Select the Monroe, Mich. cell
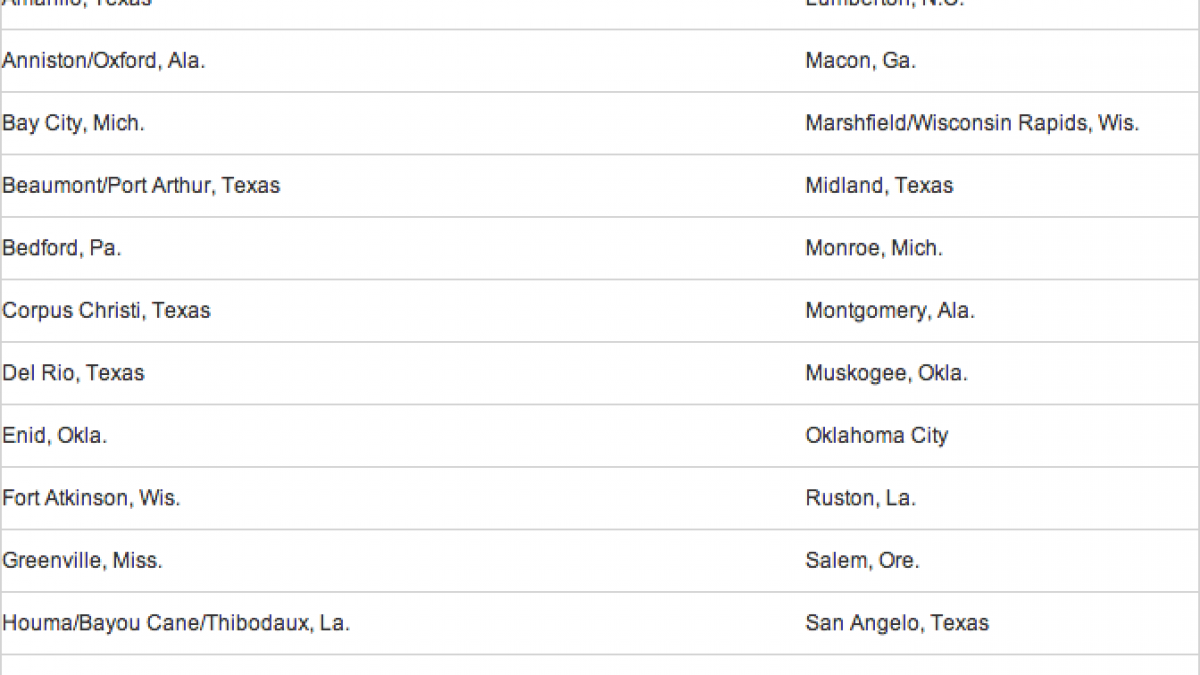The image size is (1200, 675). point(874,248)
